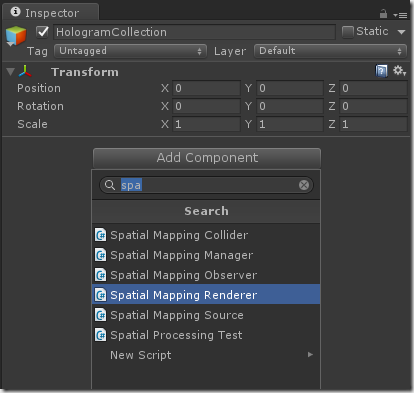Clear the component search field
Viewport: 414px width, 393px height.
304,185
